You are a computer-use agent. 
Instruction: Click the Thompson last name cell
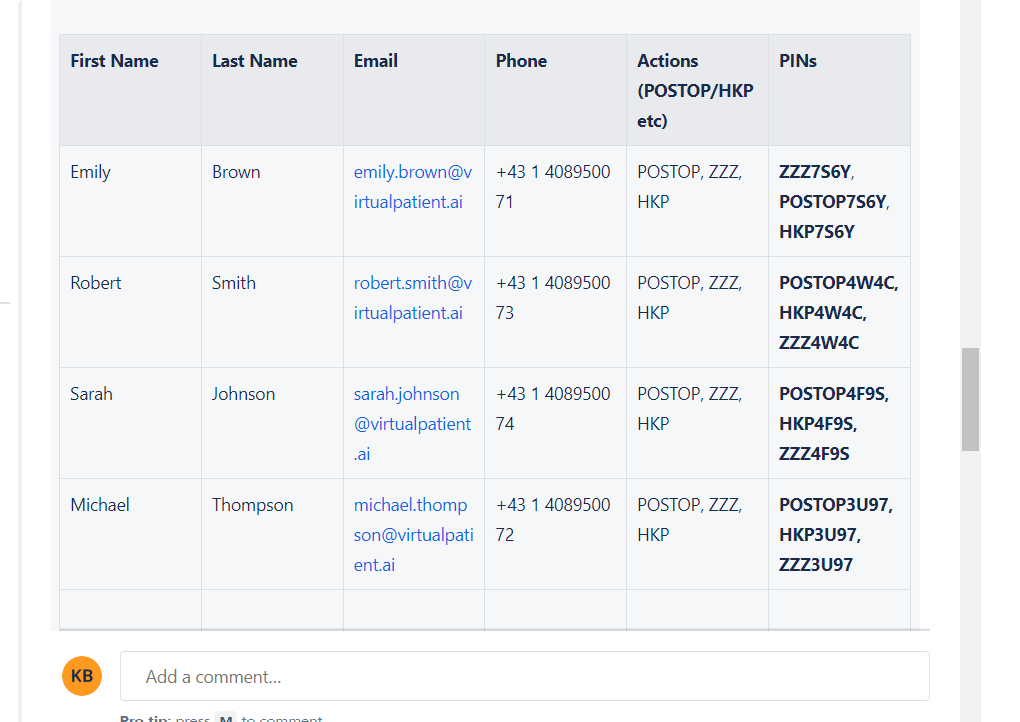[253, 505]
